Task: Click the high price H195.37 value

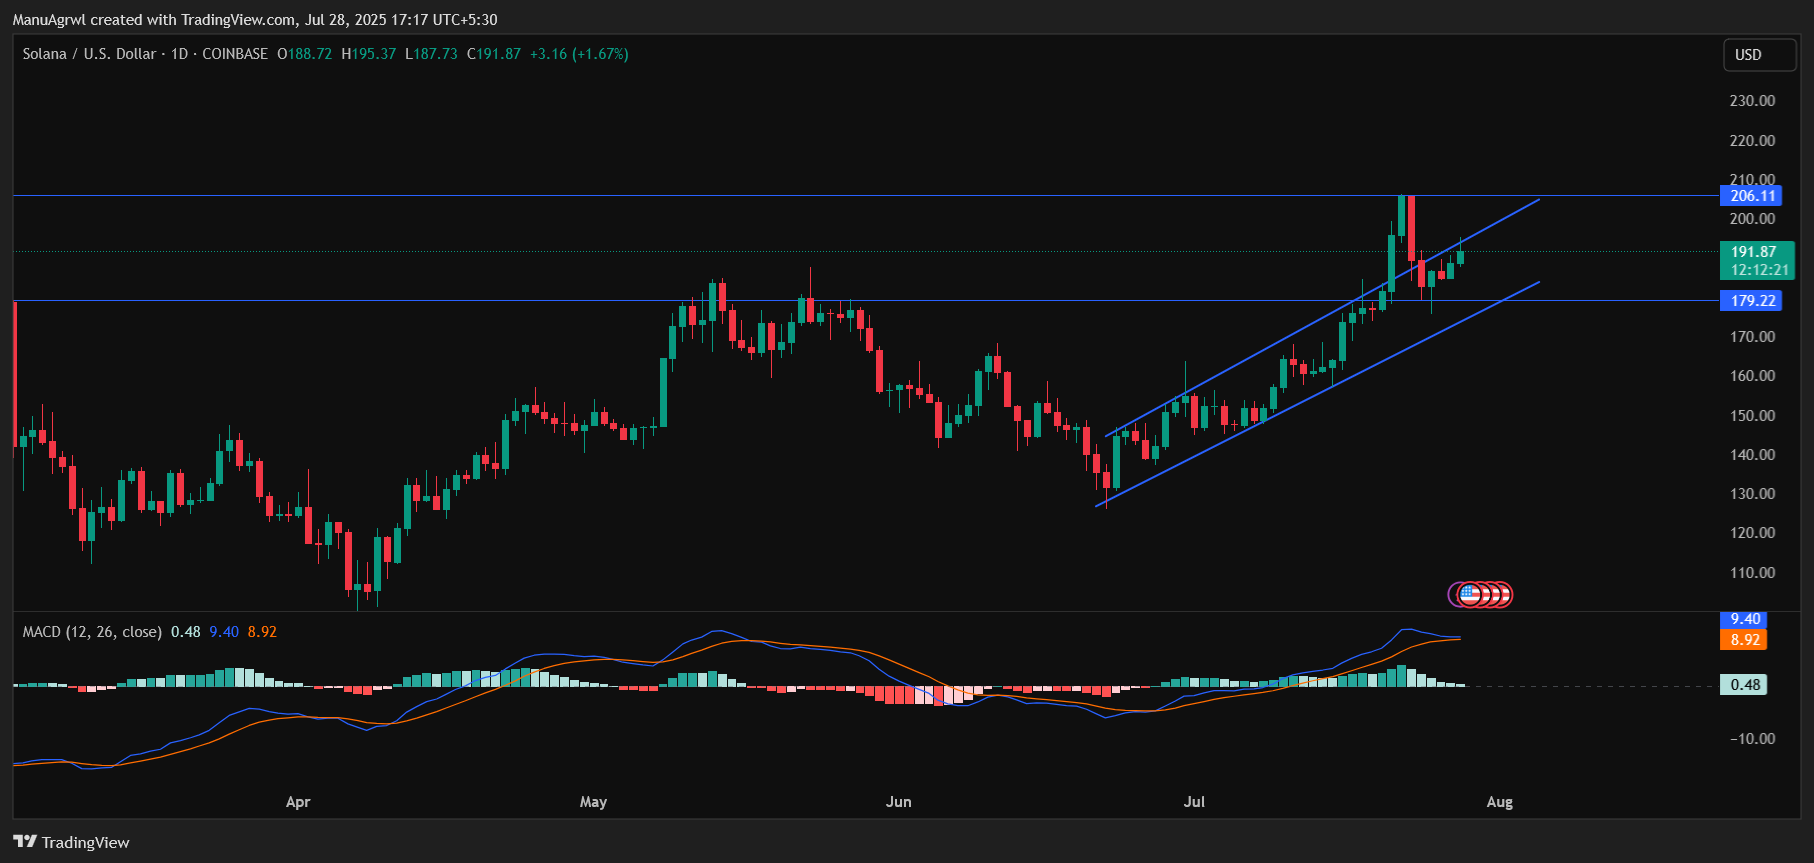Action: [369, 54]
